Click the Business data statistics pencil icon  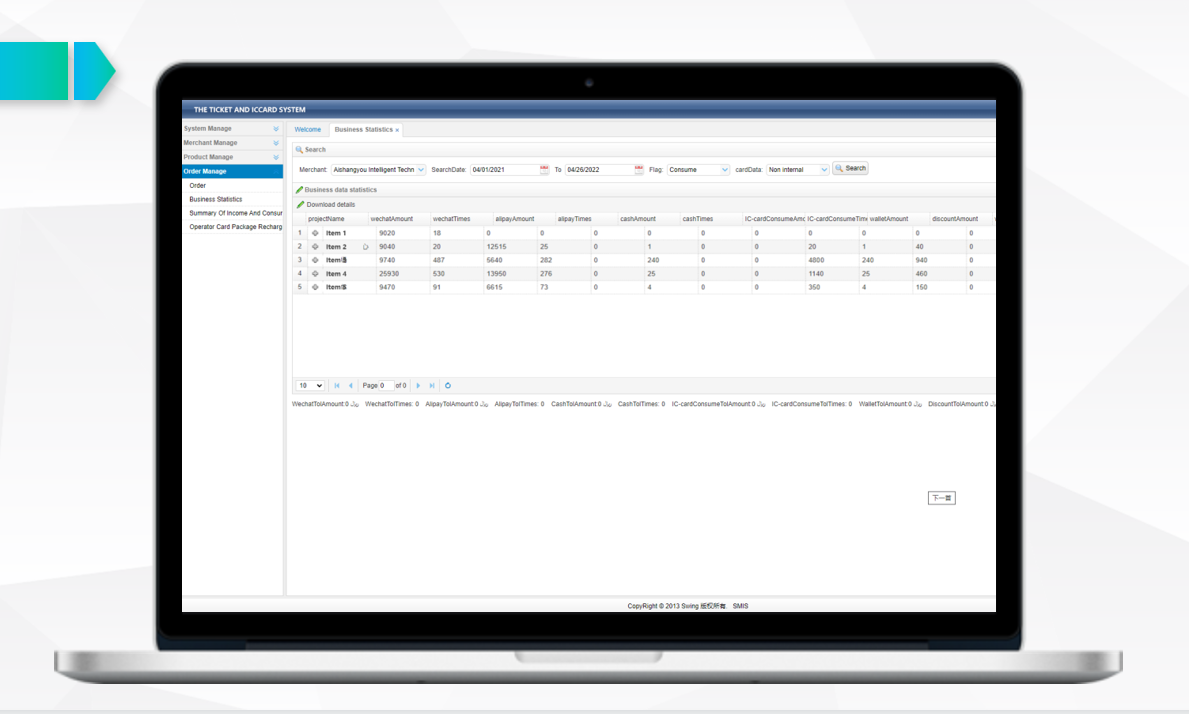coord(300,190)
